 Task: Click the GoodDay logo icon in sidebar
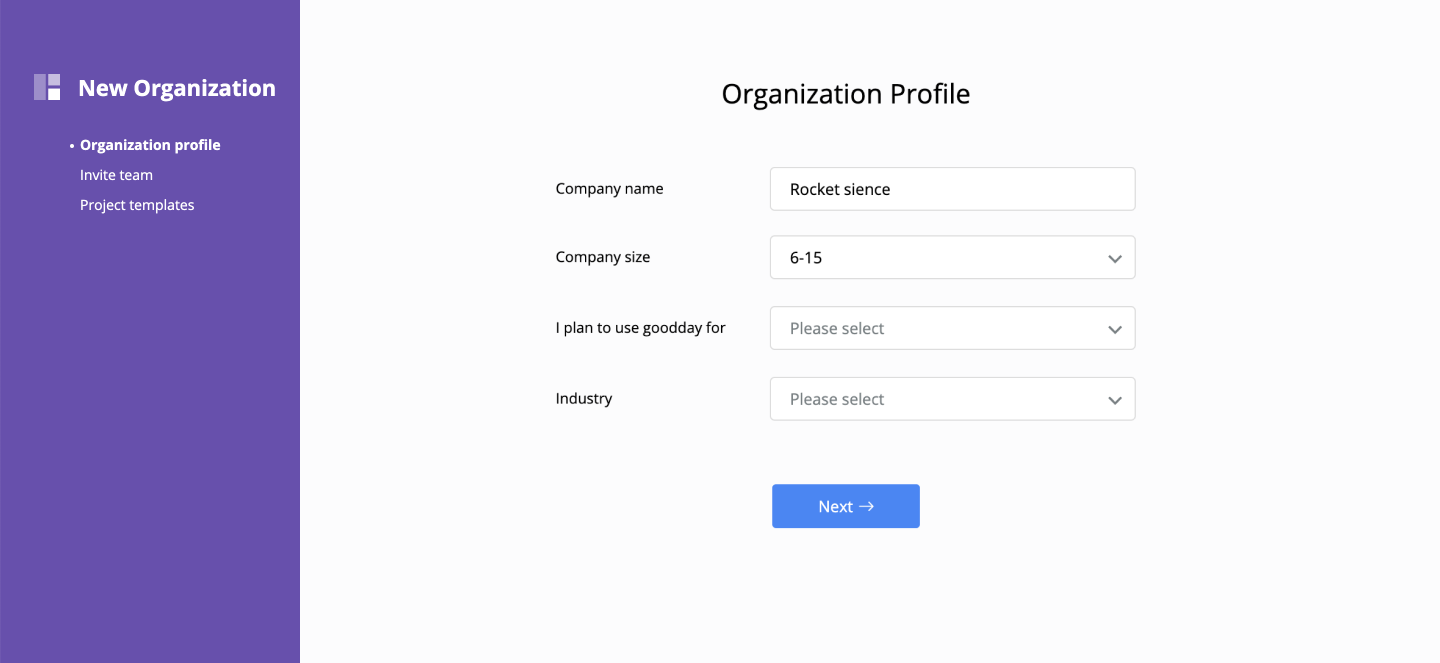[47, 87]
